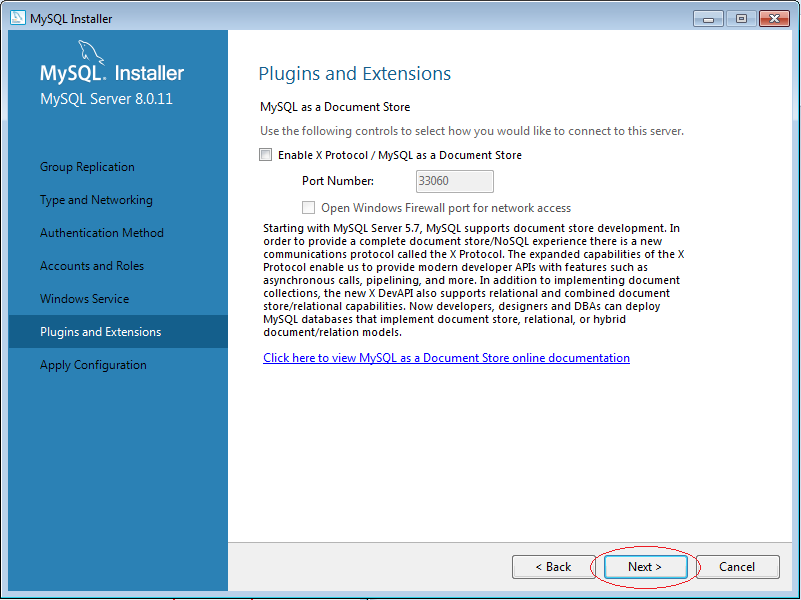
Task: Click the Port Number: label
Action: click(x=338, y=181)
